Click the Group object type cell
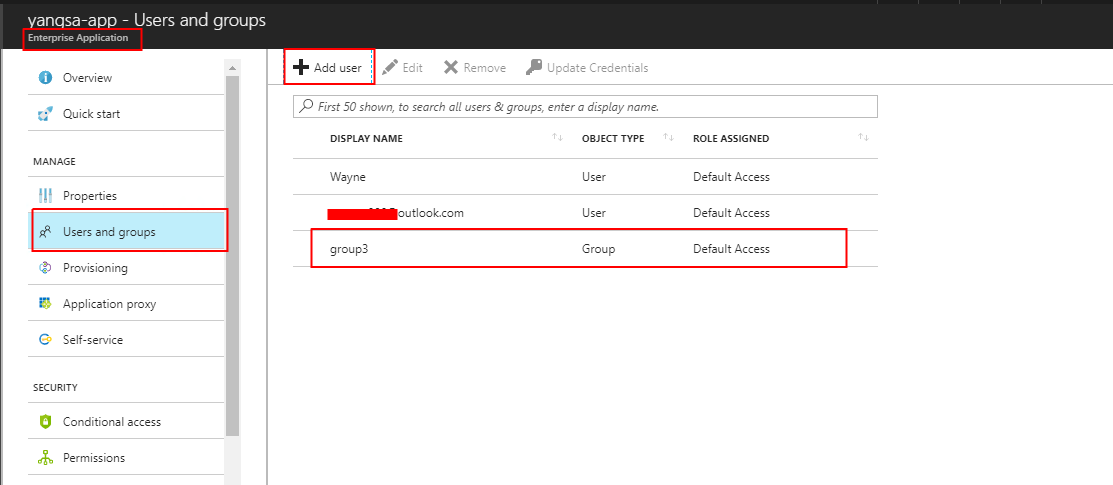 (598, 249)
